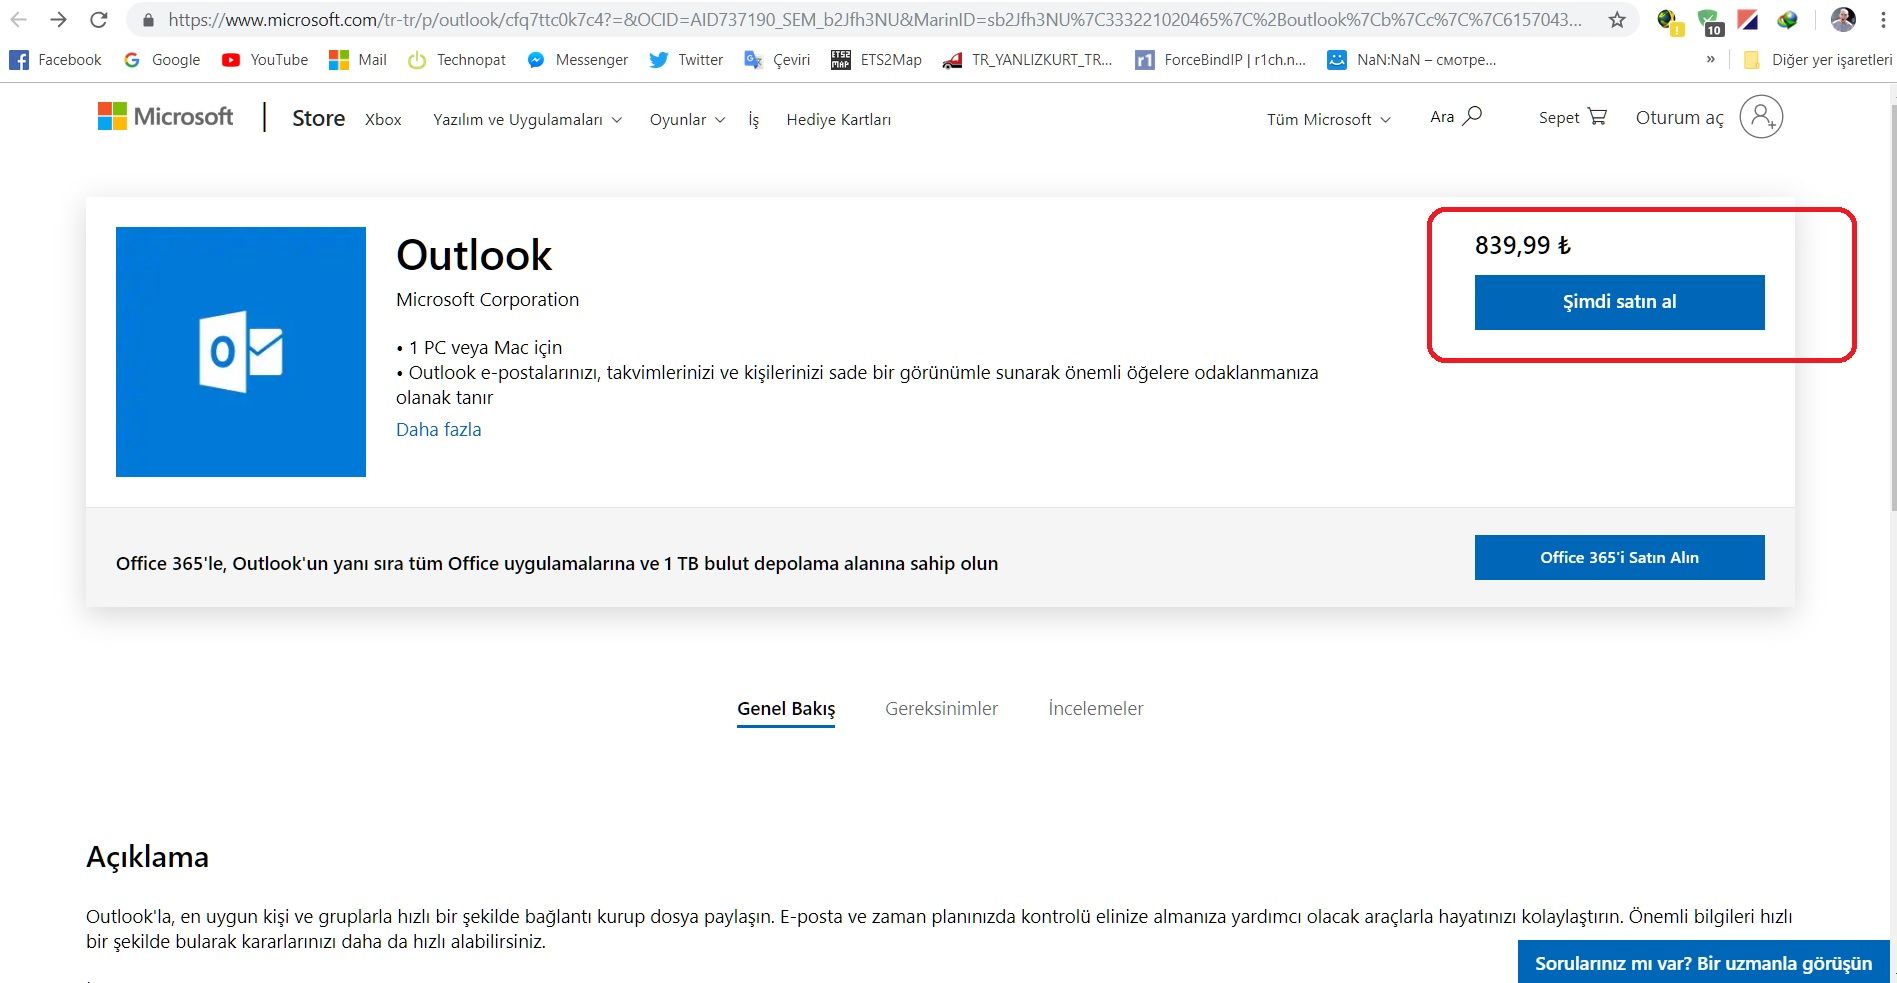Bookmark this page with the star icon

coord(1617,19)
